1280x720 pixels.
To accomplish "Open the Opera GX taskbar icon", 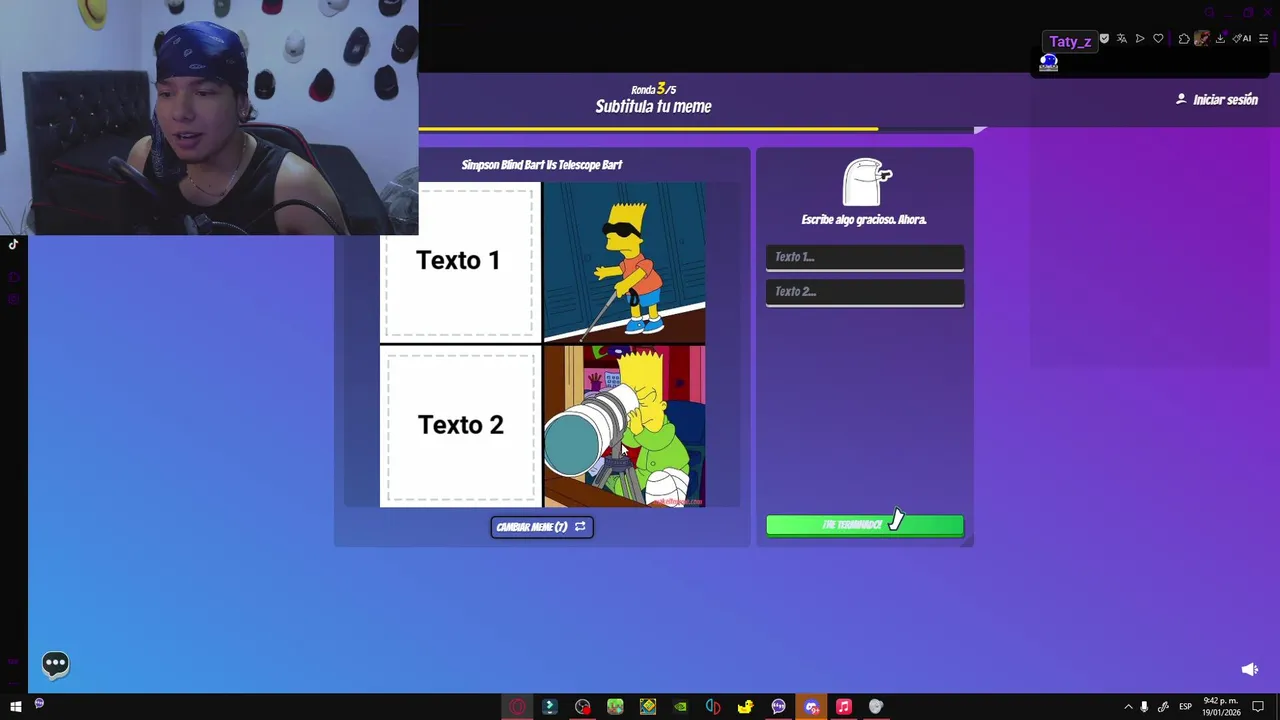I will click(517, 707).
